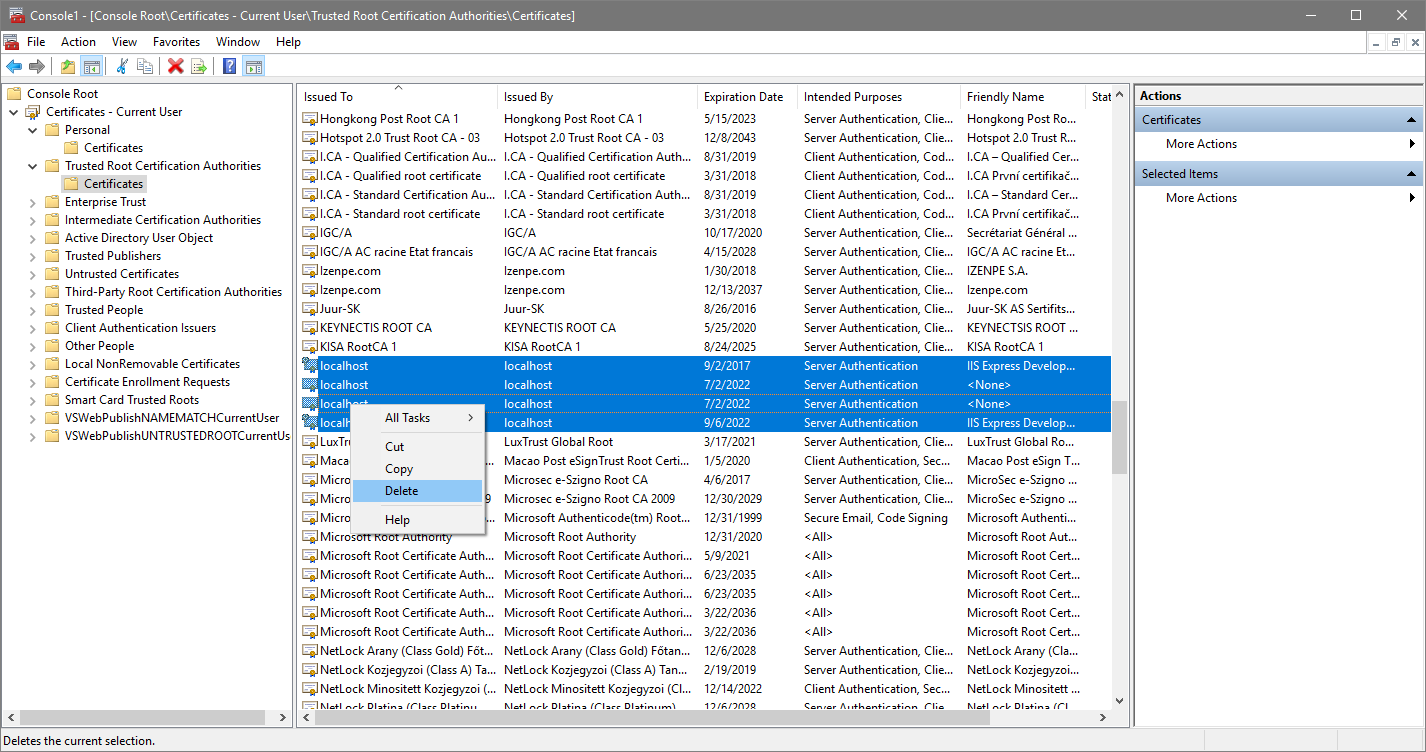Open the View menu
This screenshot has width=1426, height=752.
click(x=125, y=42)
